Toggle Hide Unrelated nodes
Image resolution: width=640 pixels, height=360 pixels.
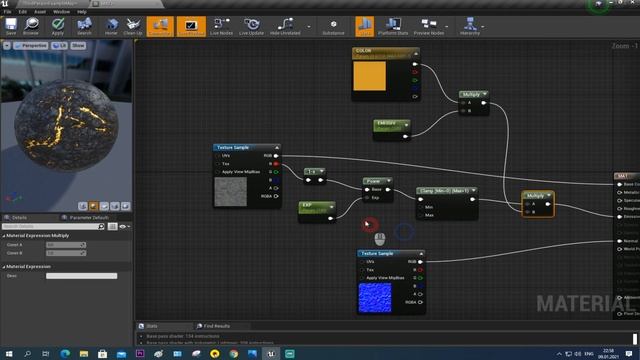point(285,26)
